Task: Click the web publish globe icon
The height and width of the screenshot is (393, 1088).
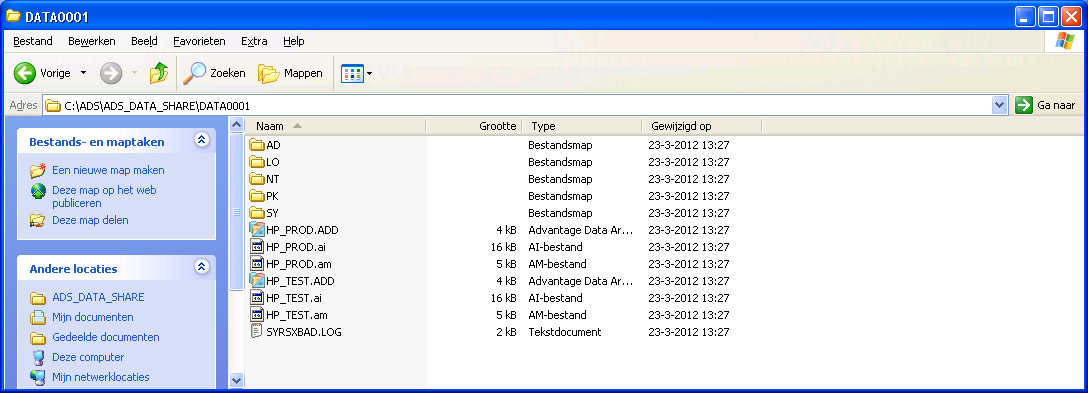Action: pyautogui.click(x=38, y=191)
